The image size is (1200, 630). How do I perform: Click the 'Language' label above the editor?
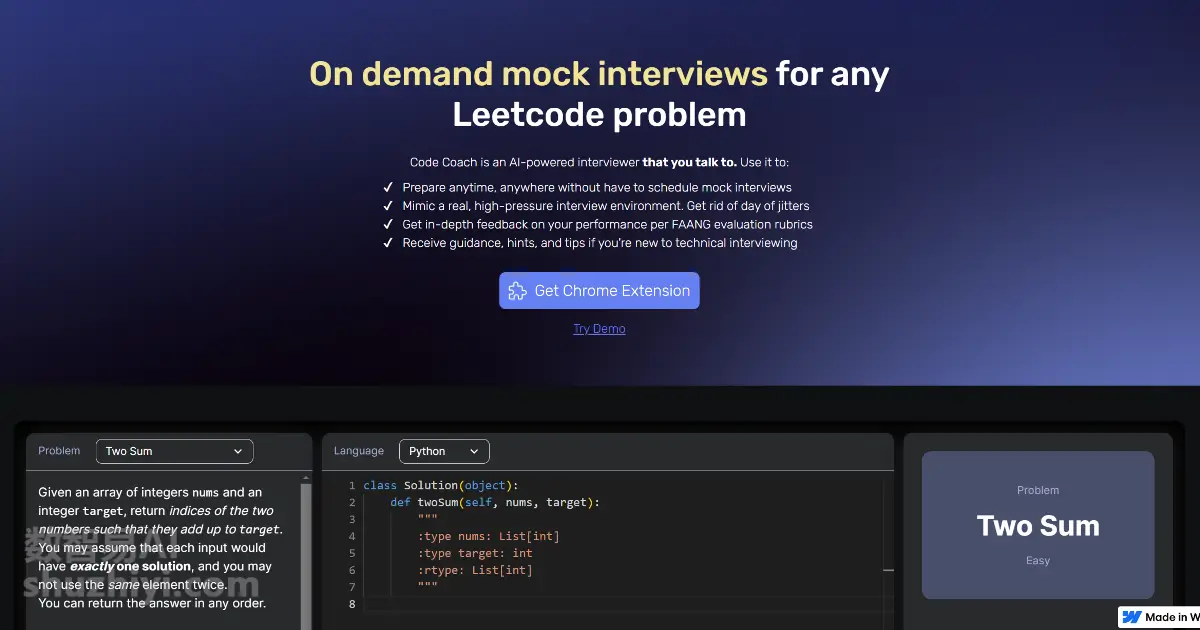pos(359,451)
